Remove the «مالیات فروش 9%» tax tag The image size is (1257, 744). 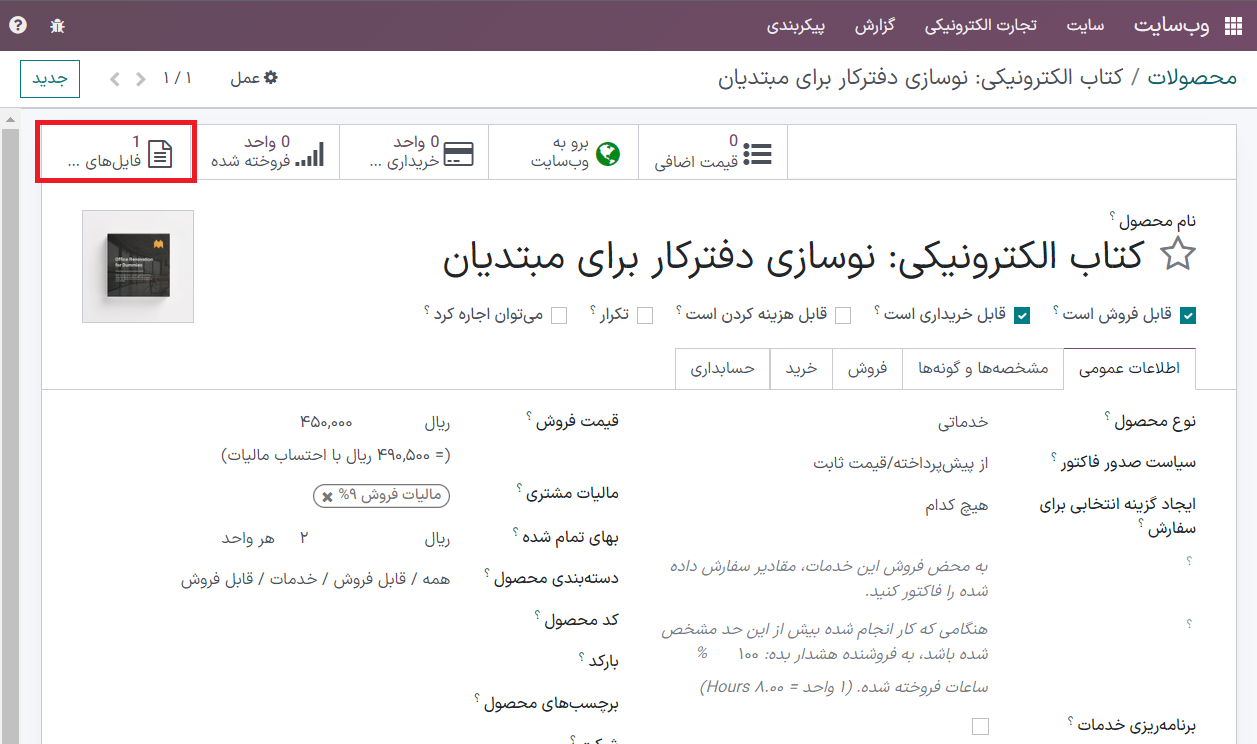[327, 496]
